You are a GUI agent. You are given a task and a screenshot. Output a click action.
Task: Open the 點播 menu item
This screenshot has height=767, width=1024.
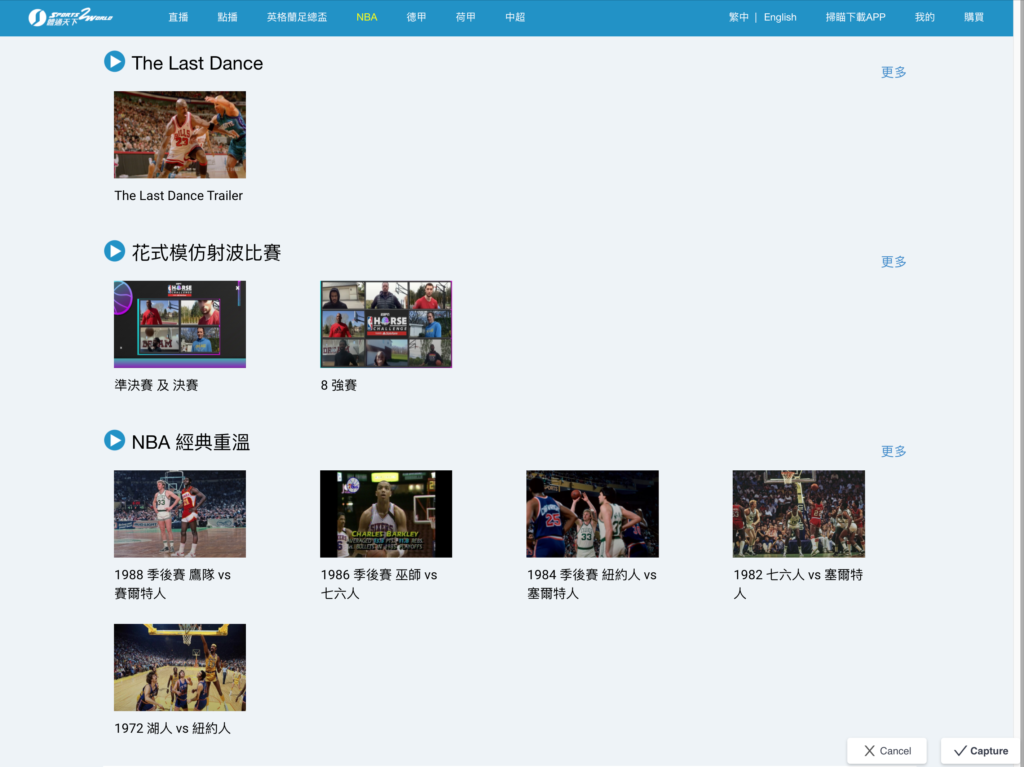(x=227, y=17)
